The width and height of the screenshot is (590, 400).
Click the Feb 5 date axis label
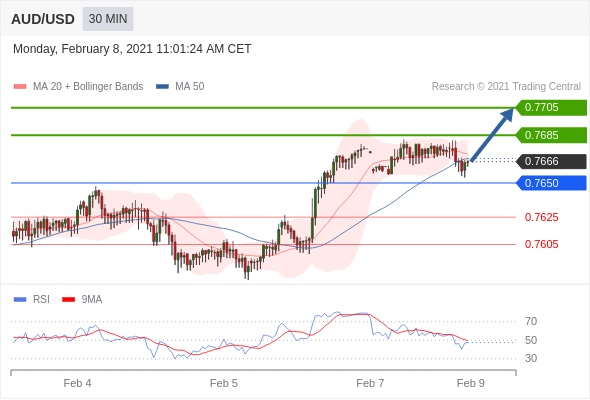point(224,383)
